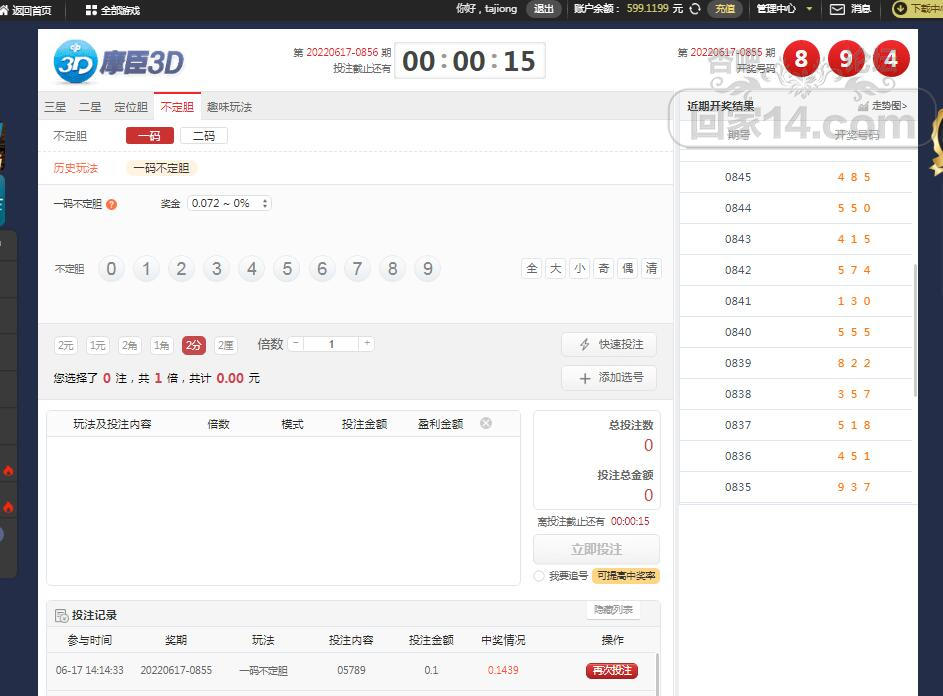The width and height of the screenshot is (943, 696).
Task: Click the 再次投注 button
Action: (x=611, y=670)
